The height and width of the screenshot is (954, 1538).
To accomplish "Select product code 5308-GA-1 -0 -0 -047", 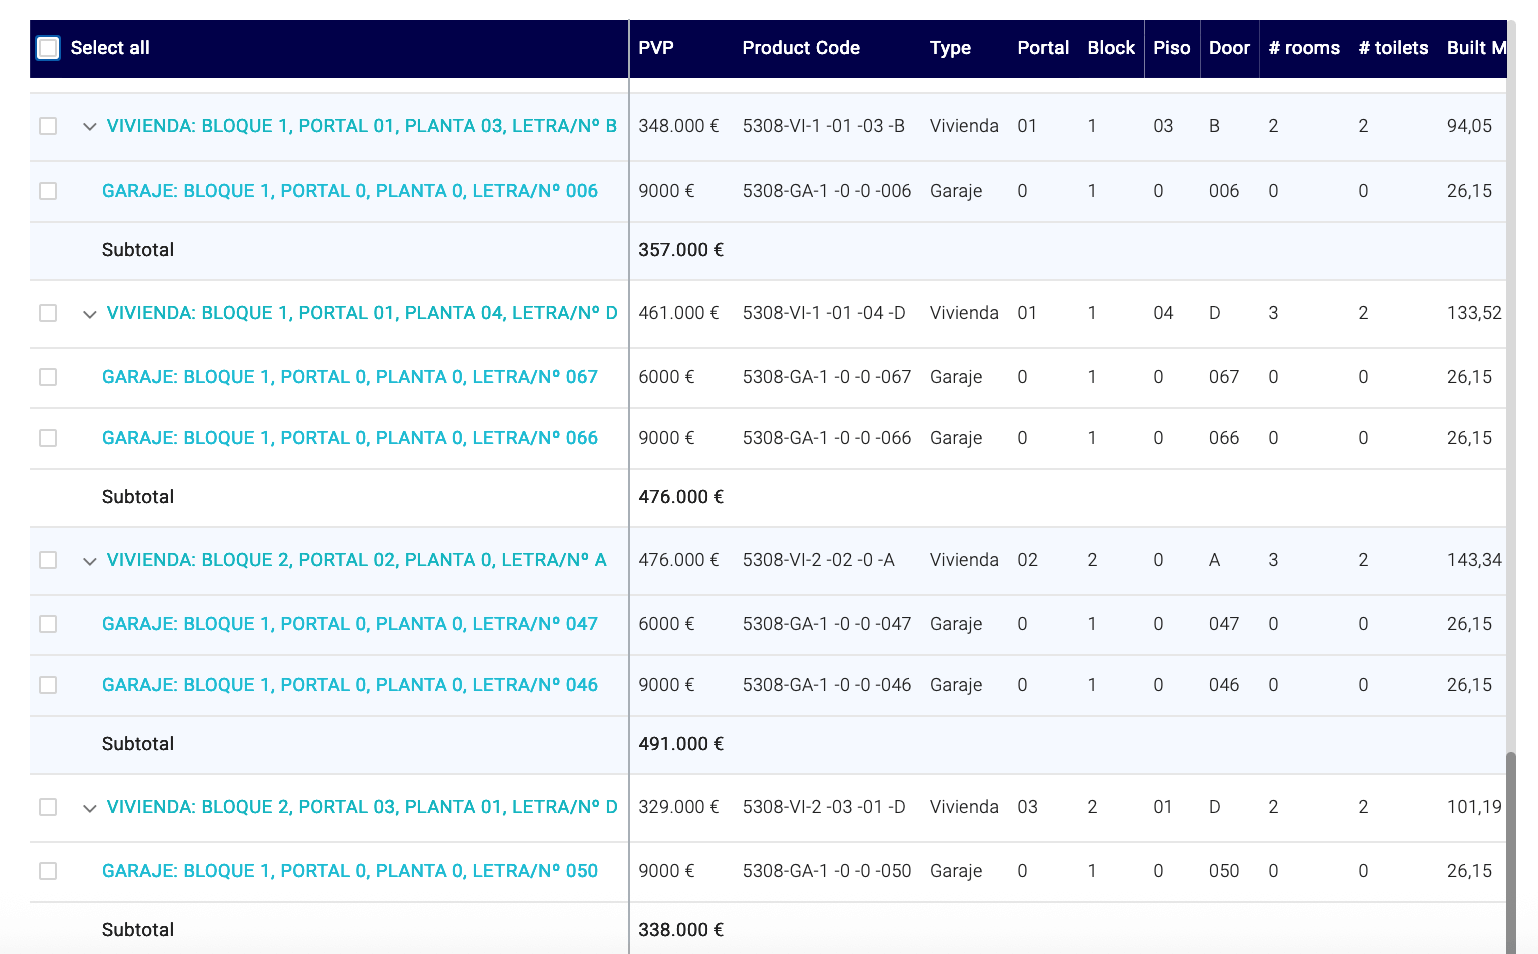I will 827,624.
